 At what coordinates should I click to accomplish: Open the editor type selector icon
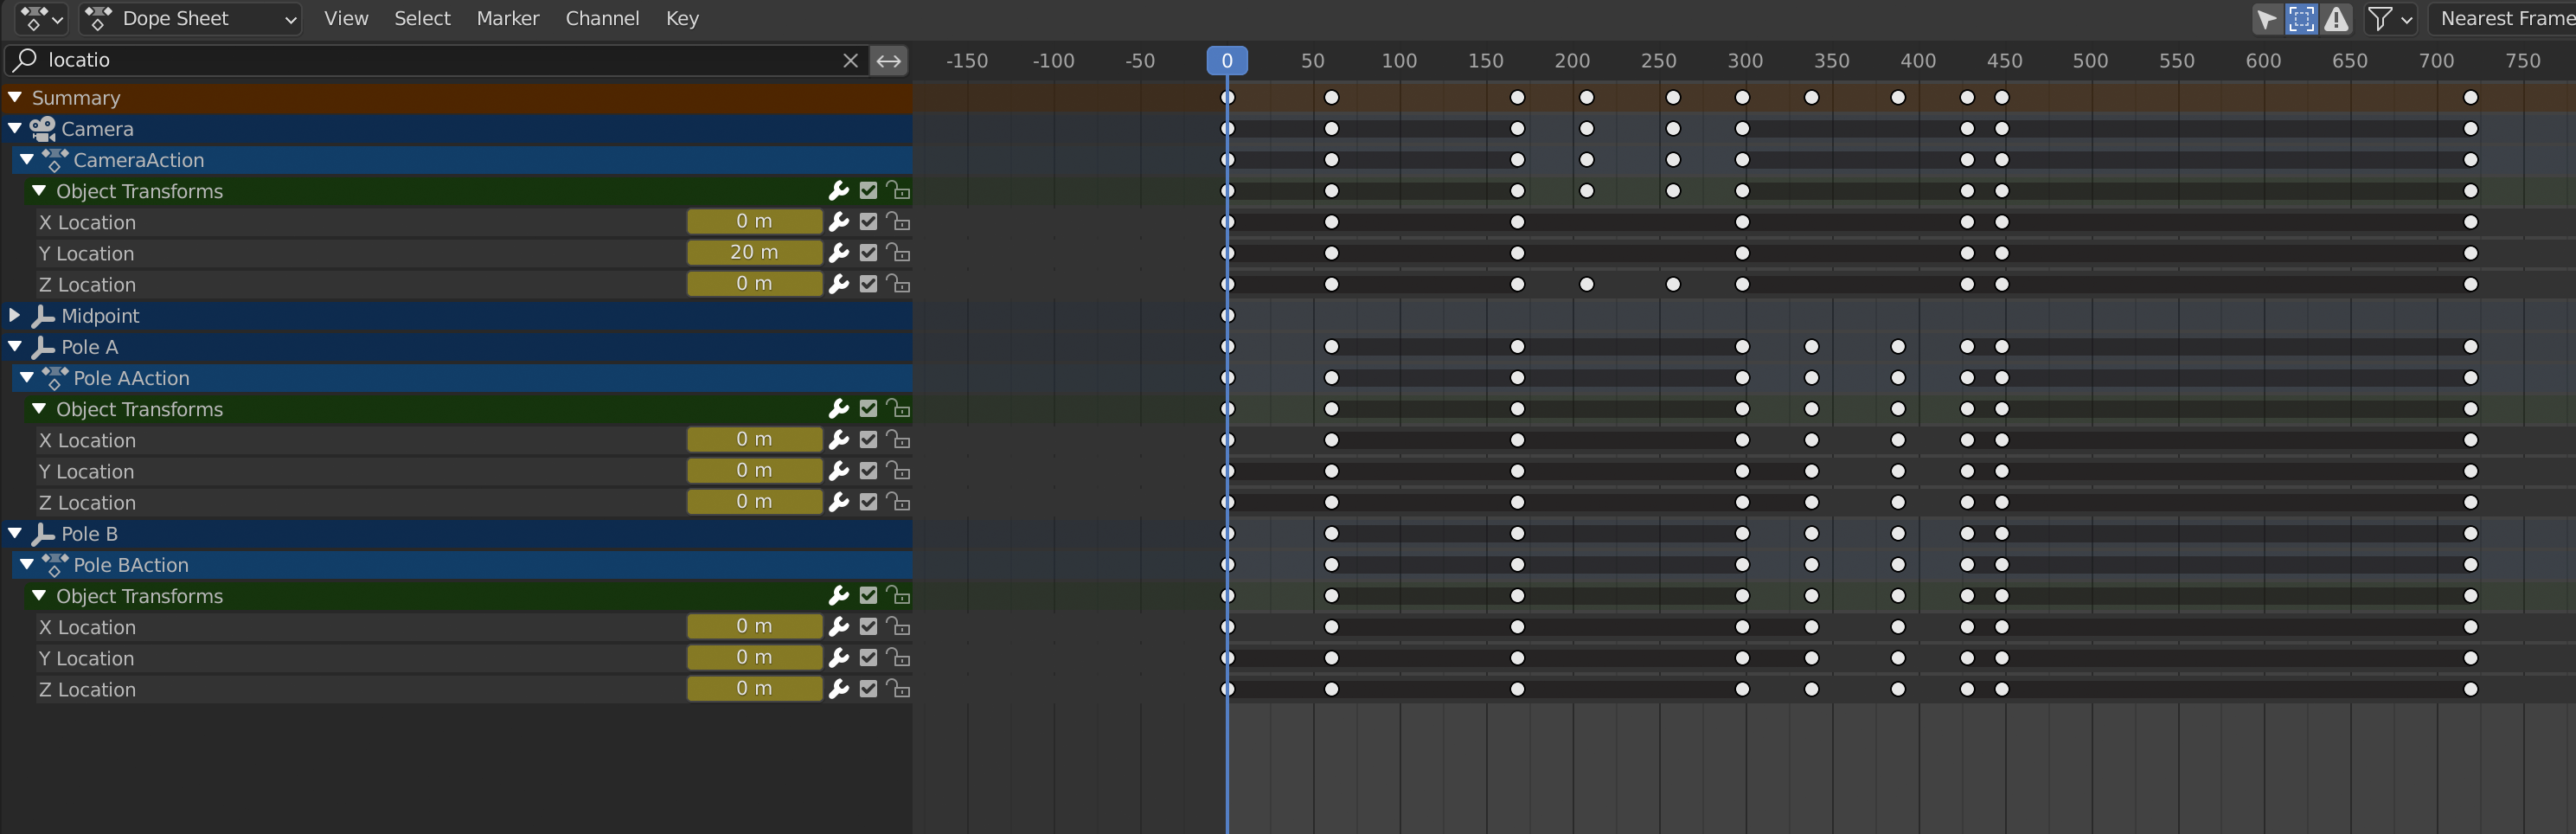[42, 18]
